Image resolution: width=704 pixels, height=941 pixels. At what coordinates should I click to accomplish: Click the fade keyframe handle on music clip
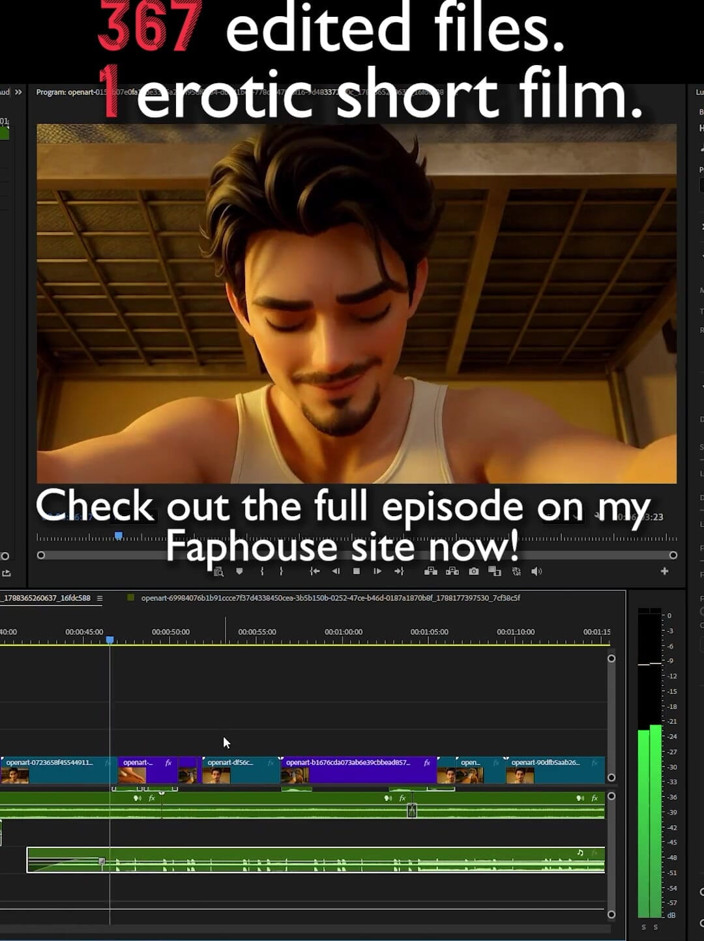coord(101,862)
